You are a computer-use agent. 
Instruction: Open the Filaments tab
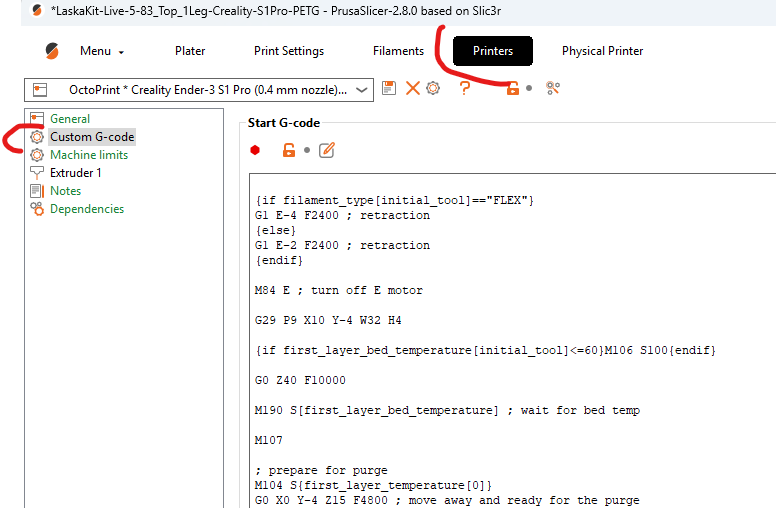click(398, 51)
